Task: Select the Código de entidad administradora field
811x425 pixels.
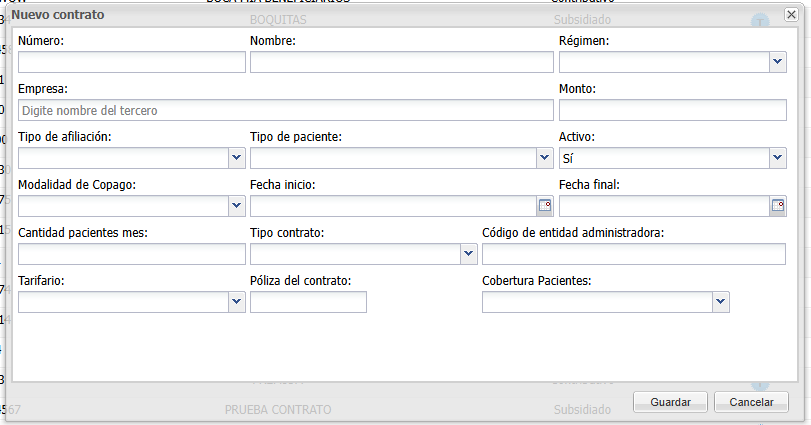Action: point(633,254)
